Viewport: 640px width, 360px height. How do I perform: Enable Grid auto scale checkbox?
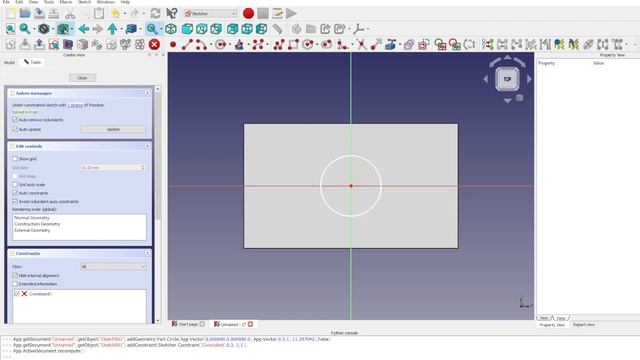coord(15,185)
